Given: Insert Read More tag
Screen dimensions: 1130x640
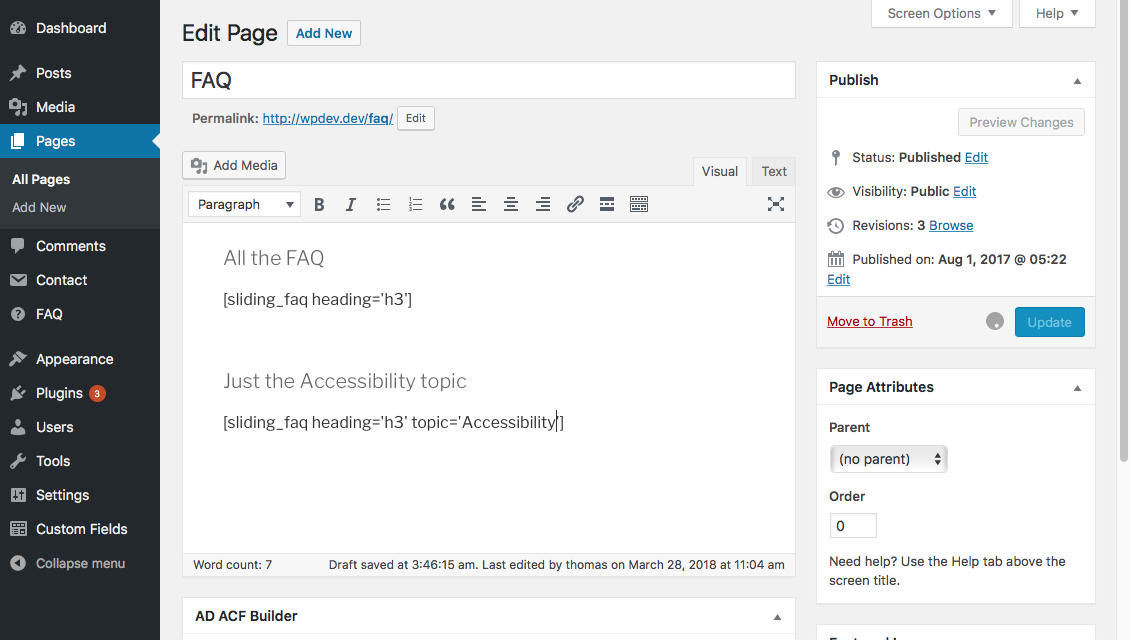Looking at the screenshot, I should [607, 205].
